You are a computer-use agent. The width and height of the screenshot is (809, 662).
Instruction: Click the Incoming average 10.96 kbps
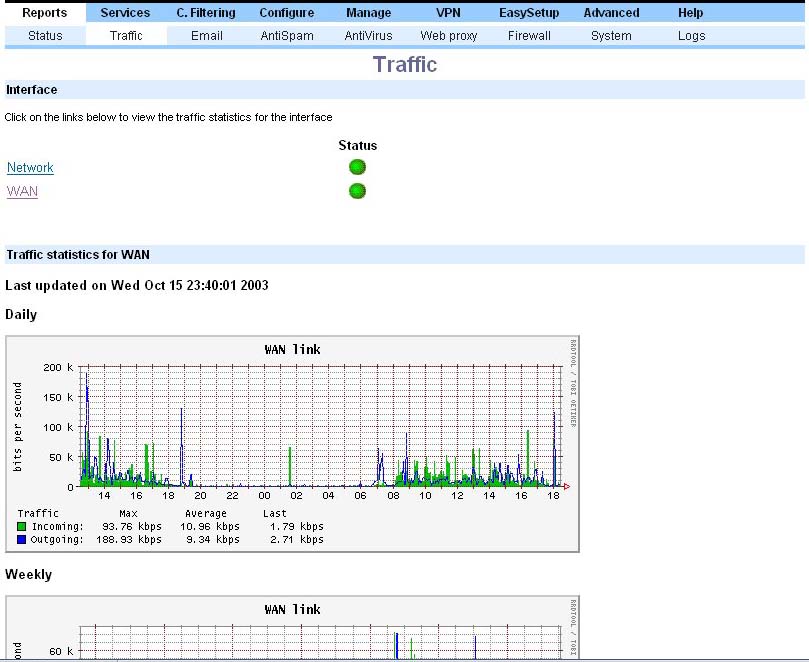[x=210, y=526]
